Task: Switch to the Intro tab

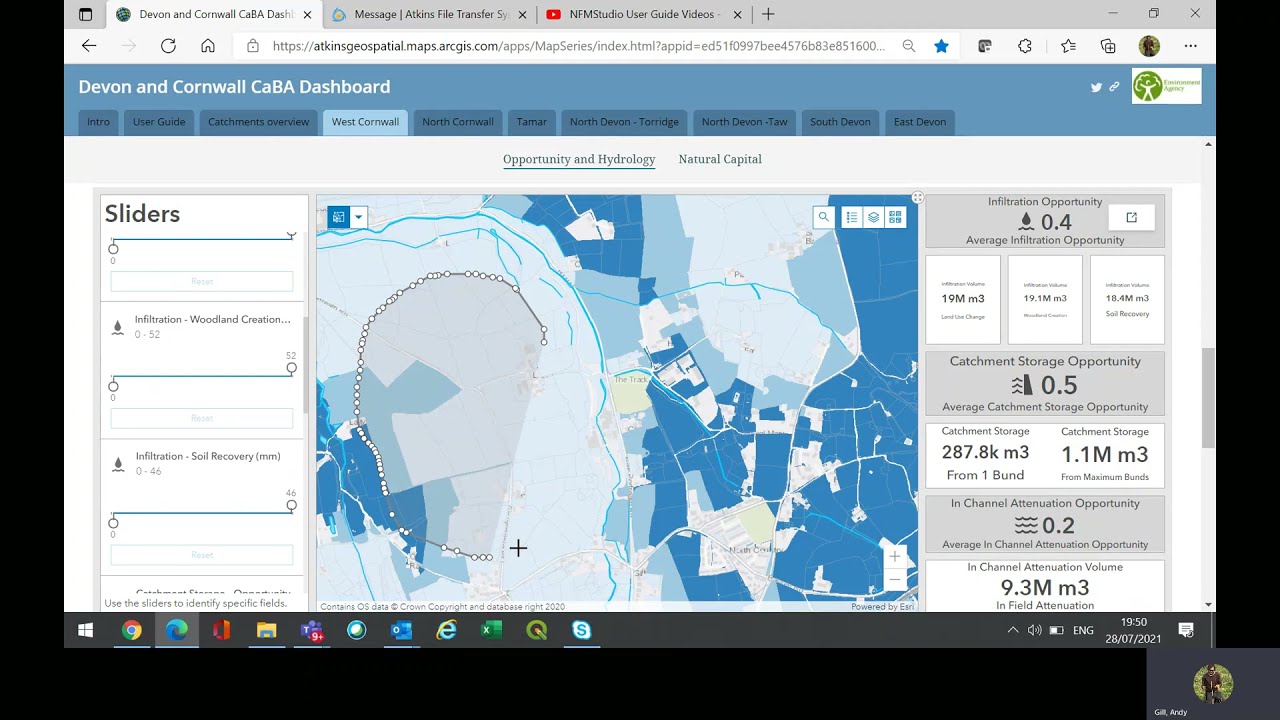Action: [98, 122]
